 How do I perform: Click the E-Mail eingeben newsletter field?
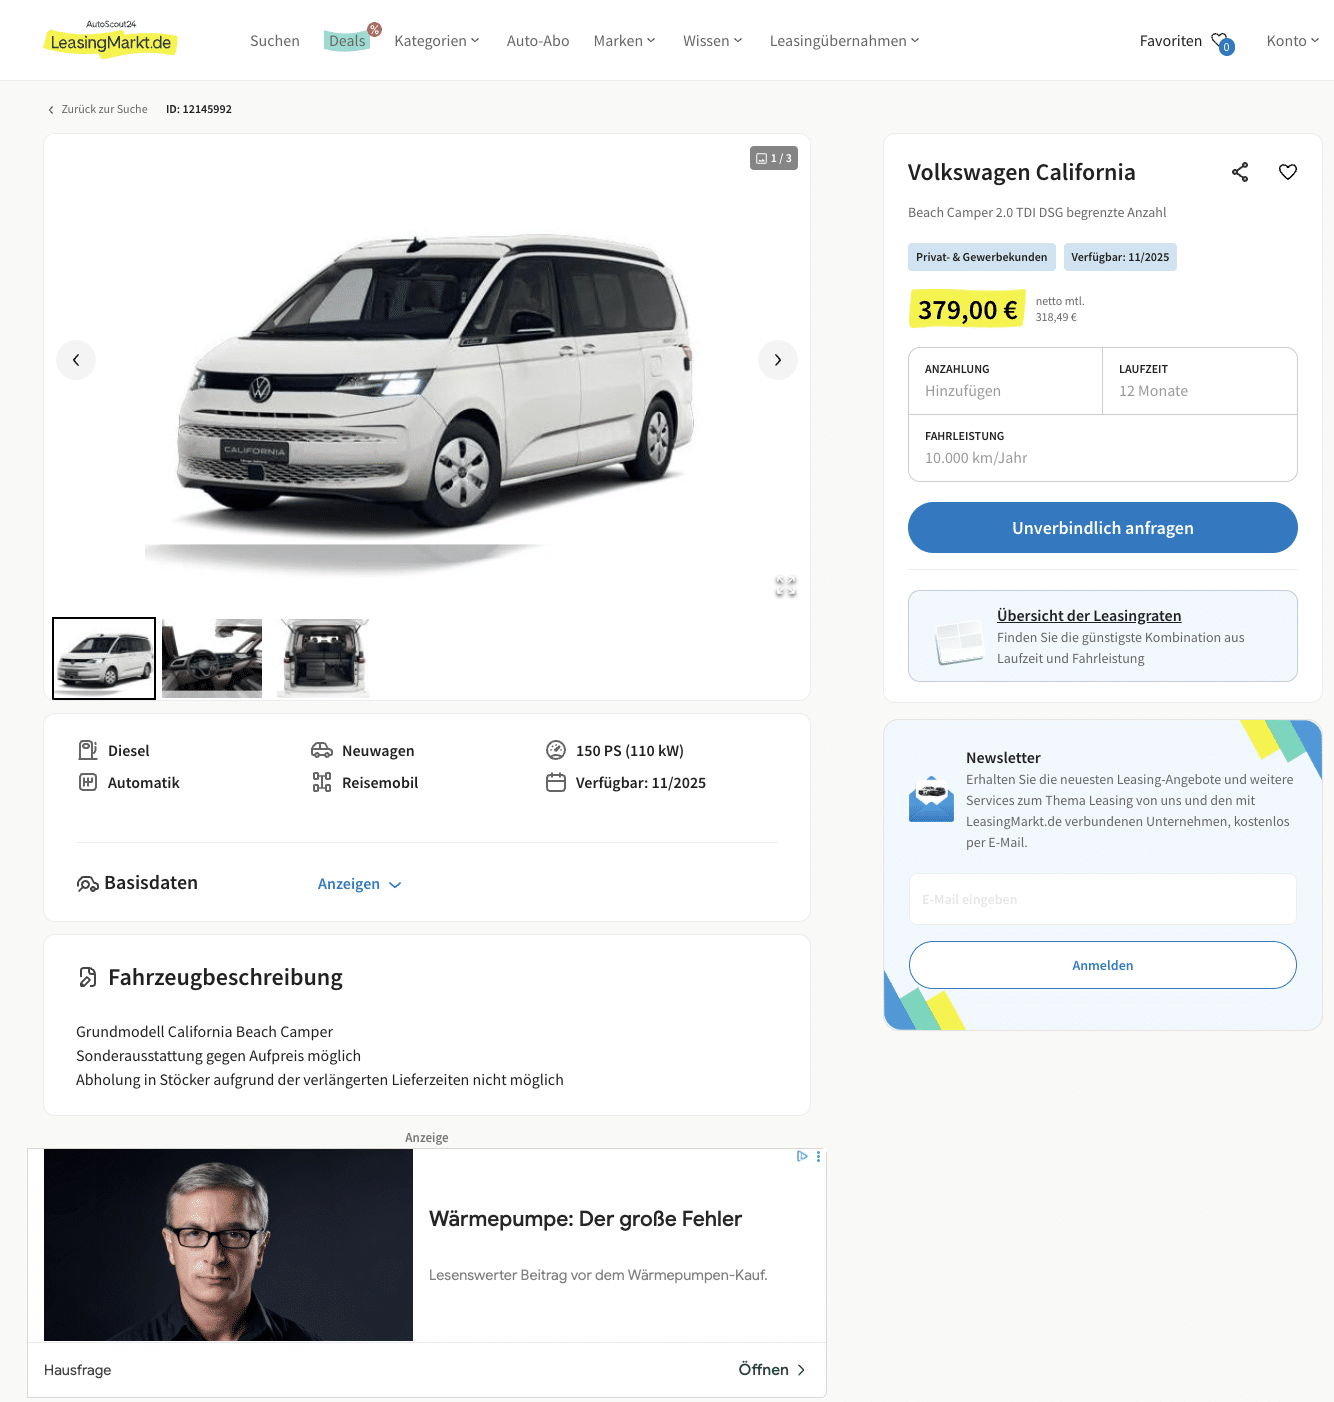(x=1103, y=899)
